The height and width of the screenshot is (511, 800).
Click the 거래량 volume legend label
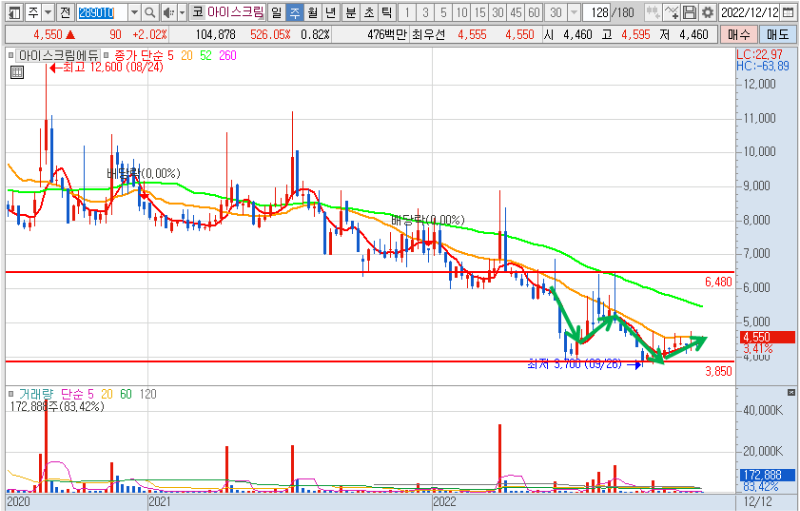pos(36,394)
